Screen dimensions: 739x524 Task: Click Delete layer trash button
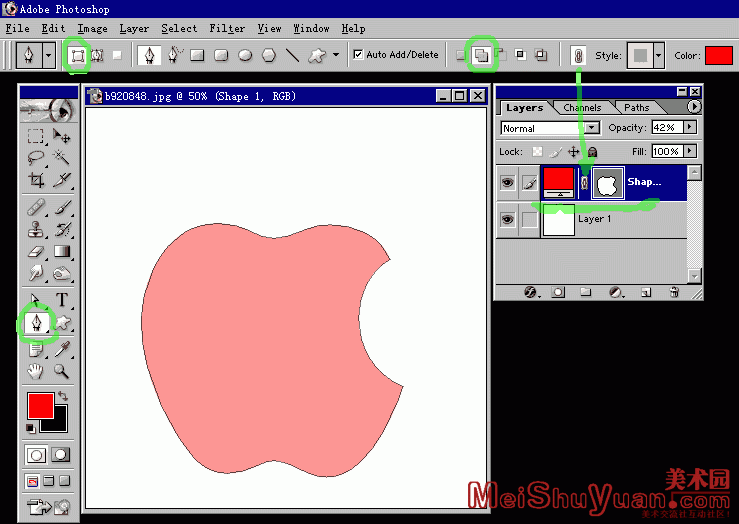[674, 293]
